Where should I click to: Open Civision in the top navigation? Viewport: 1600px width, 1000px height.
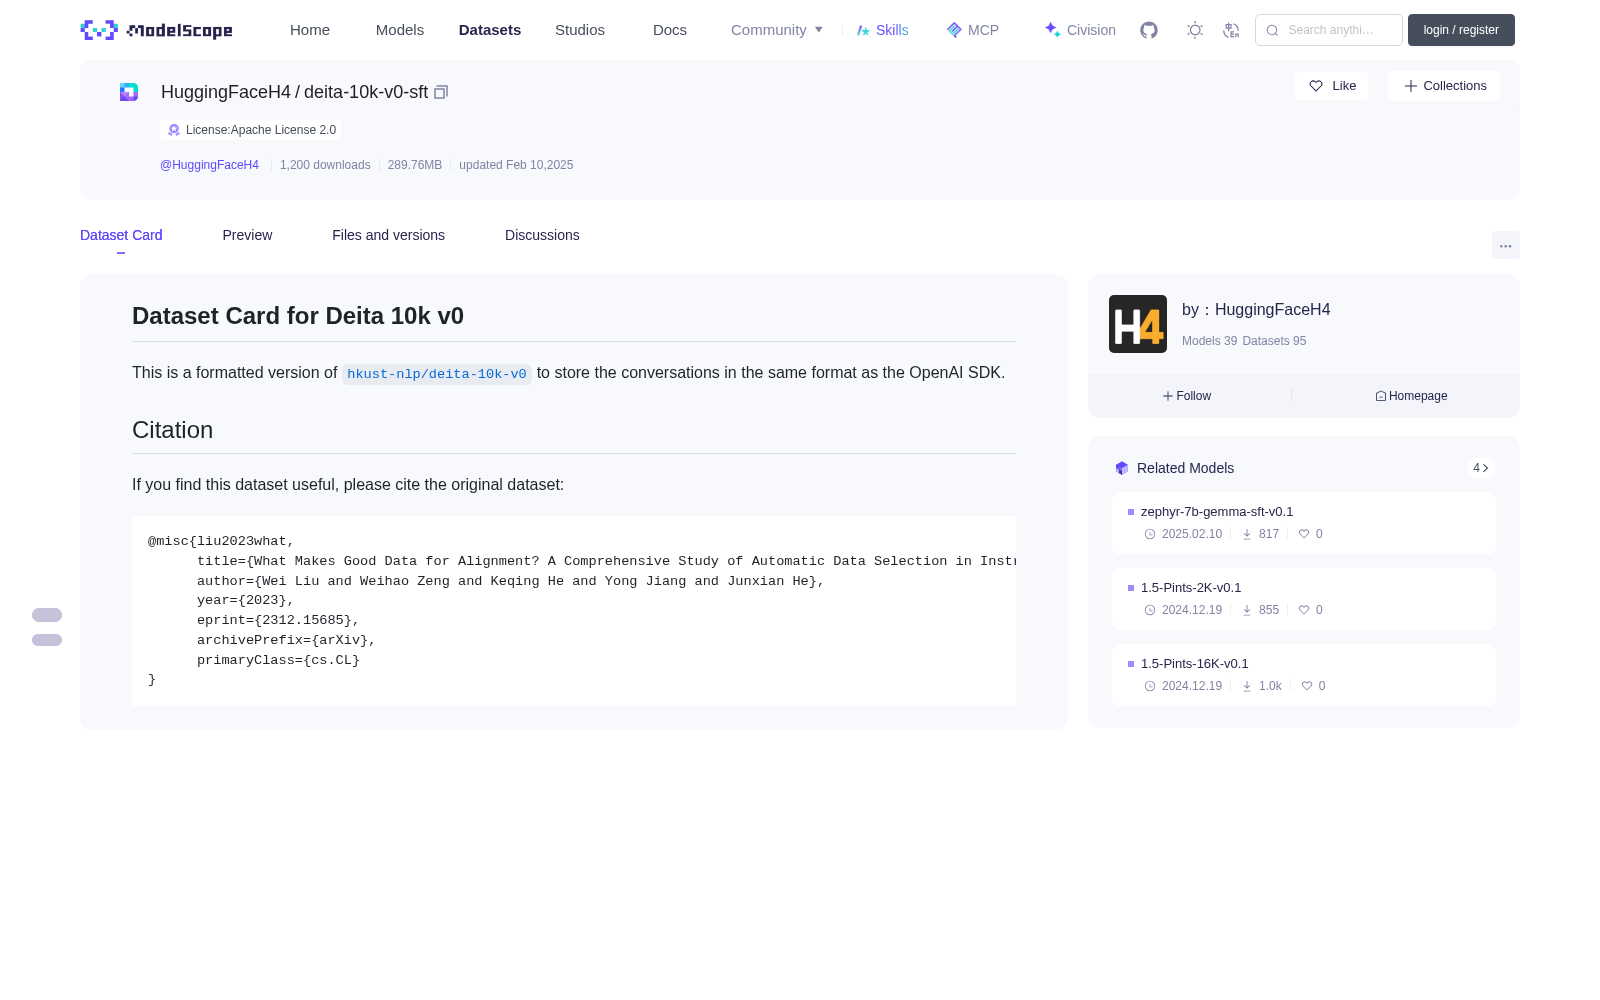1080,30
